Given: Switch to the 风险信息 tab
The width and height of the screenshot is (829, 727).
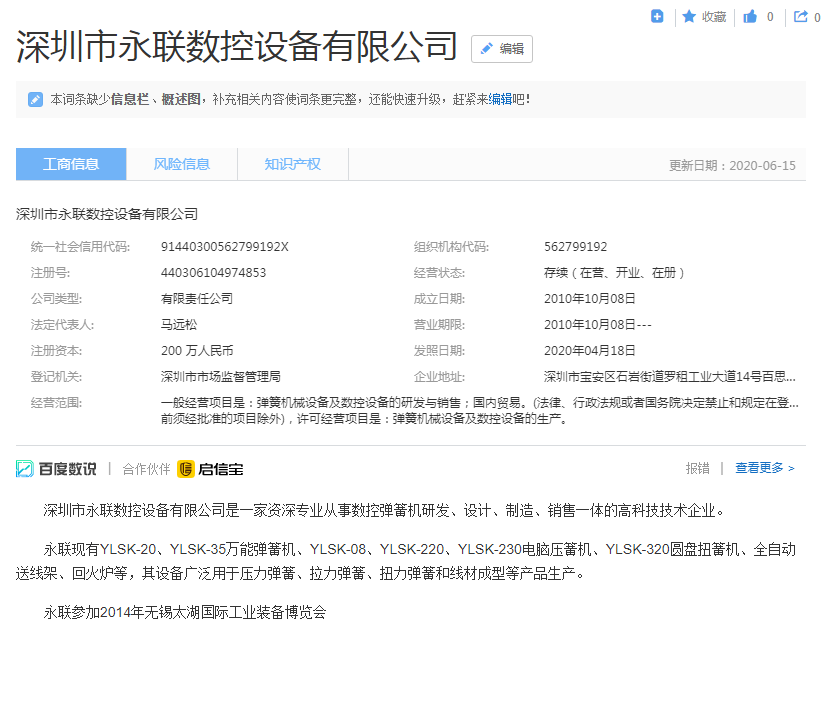Looking at the screenshot, I should [x=182, y=164].
